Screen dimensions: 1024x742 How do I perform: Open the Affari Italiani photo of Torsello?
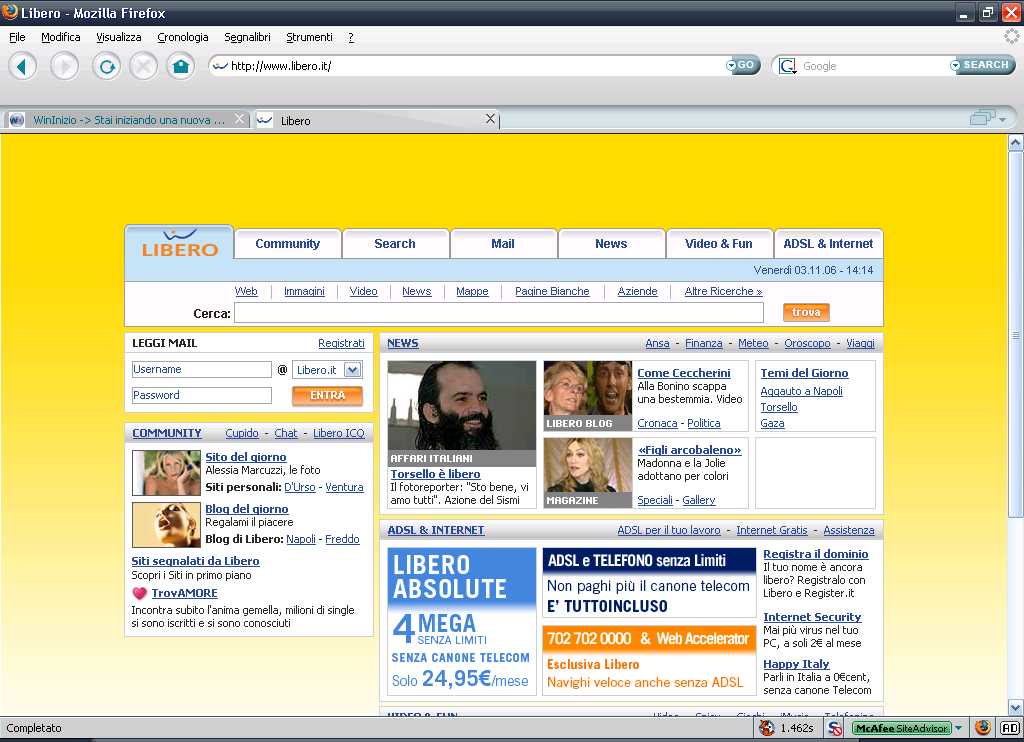click(462, 413)
